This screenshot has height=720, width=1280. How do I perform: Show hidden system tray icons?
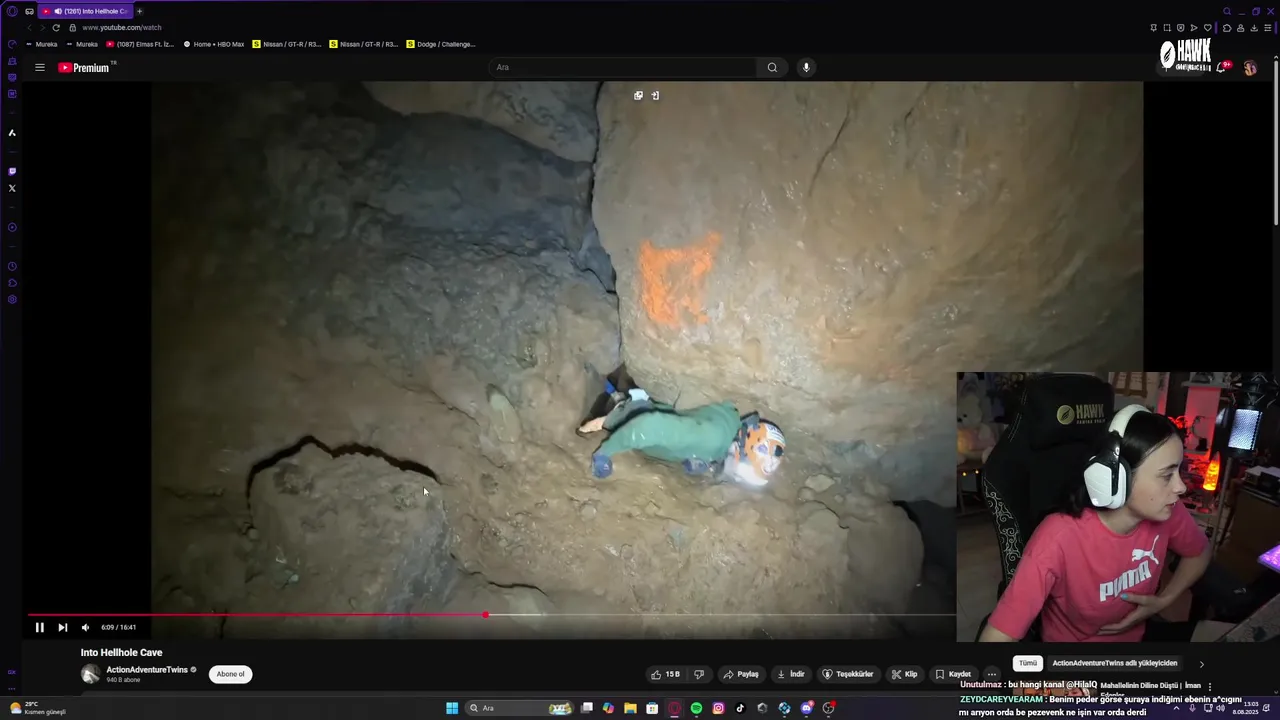1176,708
